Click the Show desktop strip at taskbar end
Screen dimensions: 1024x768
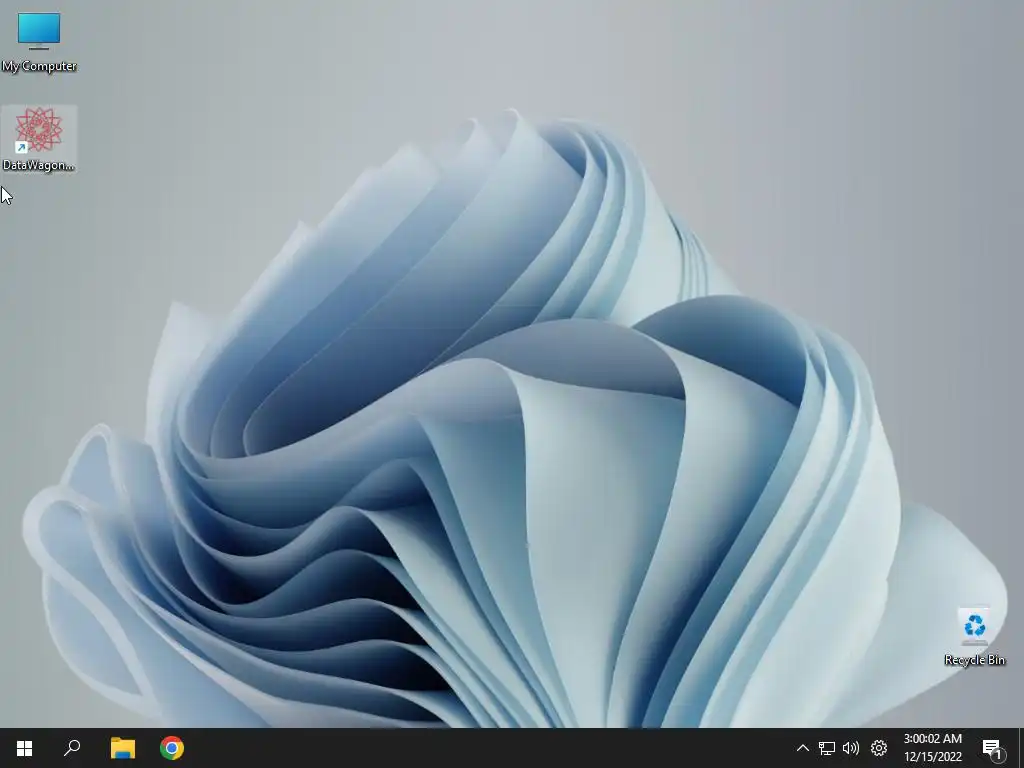(1021, 748)
